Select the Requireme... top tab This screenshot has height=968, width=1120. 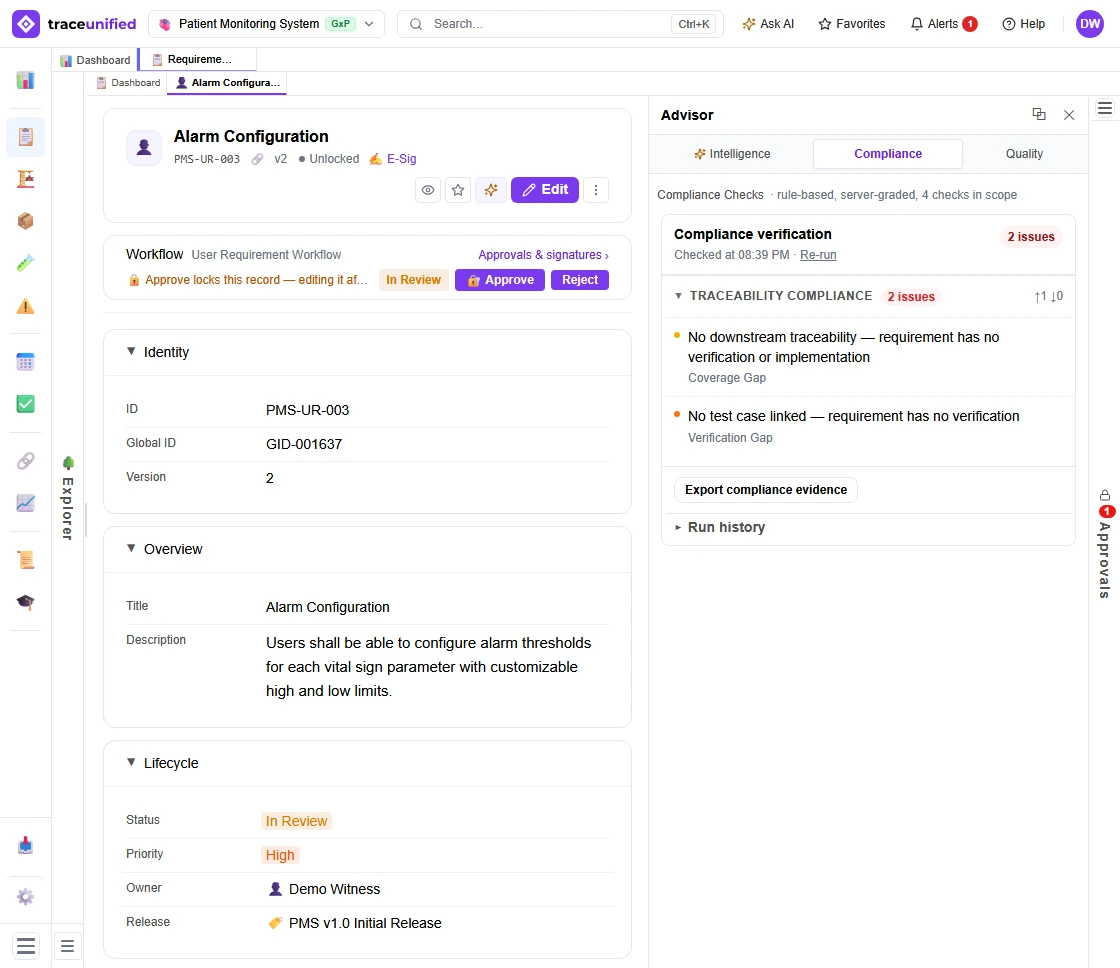click(198, 59)
